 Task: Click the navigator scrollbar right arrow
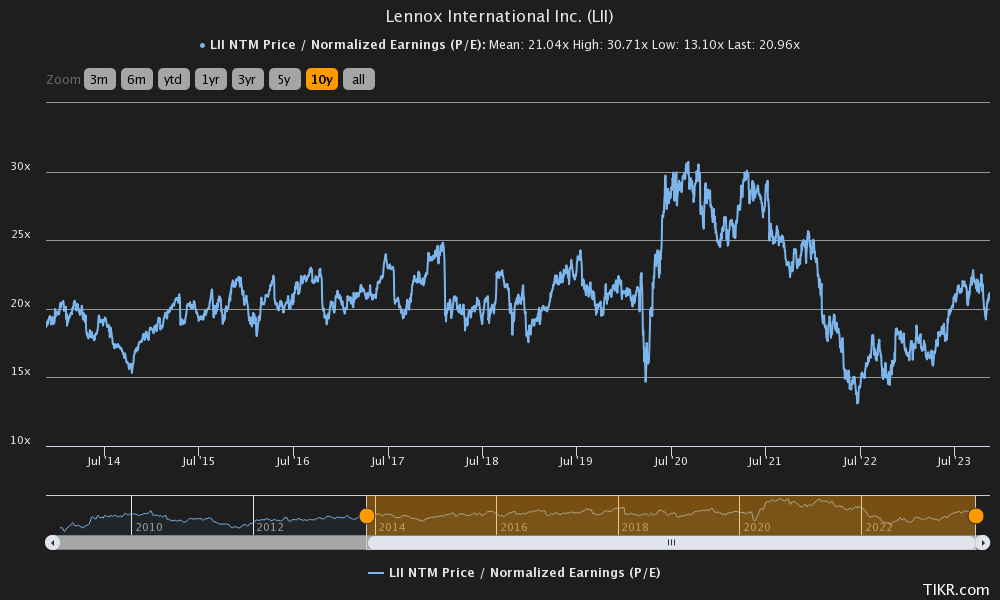tap(983, 543)
